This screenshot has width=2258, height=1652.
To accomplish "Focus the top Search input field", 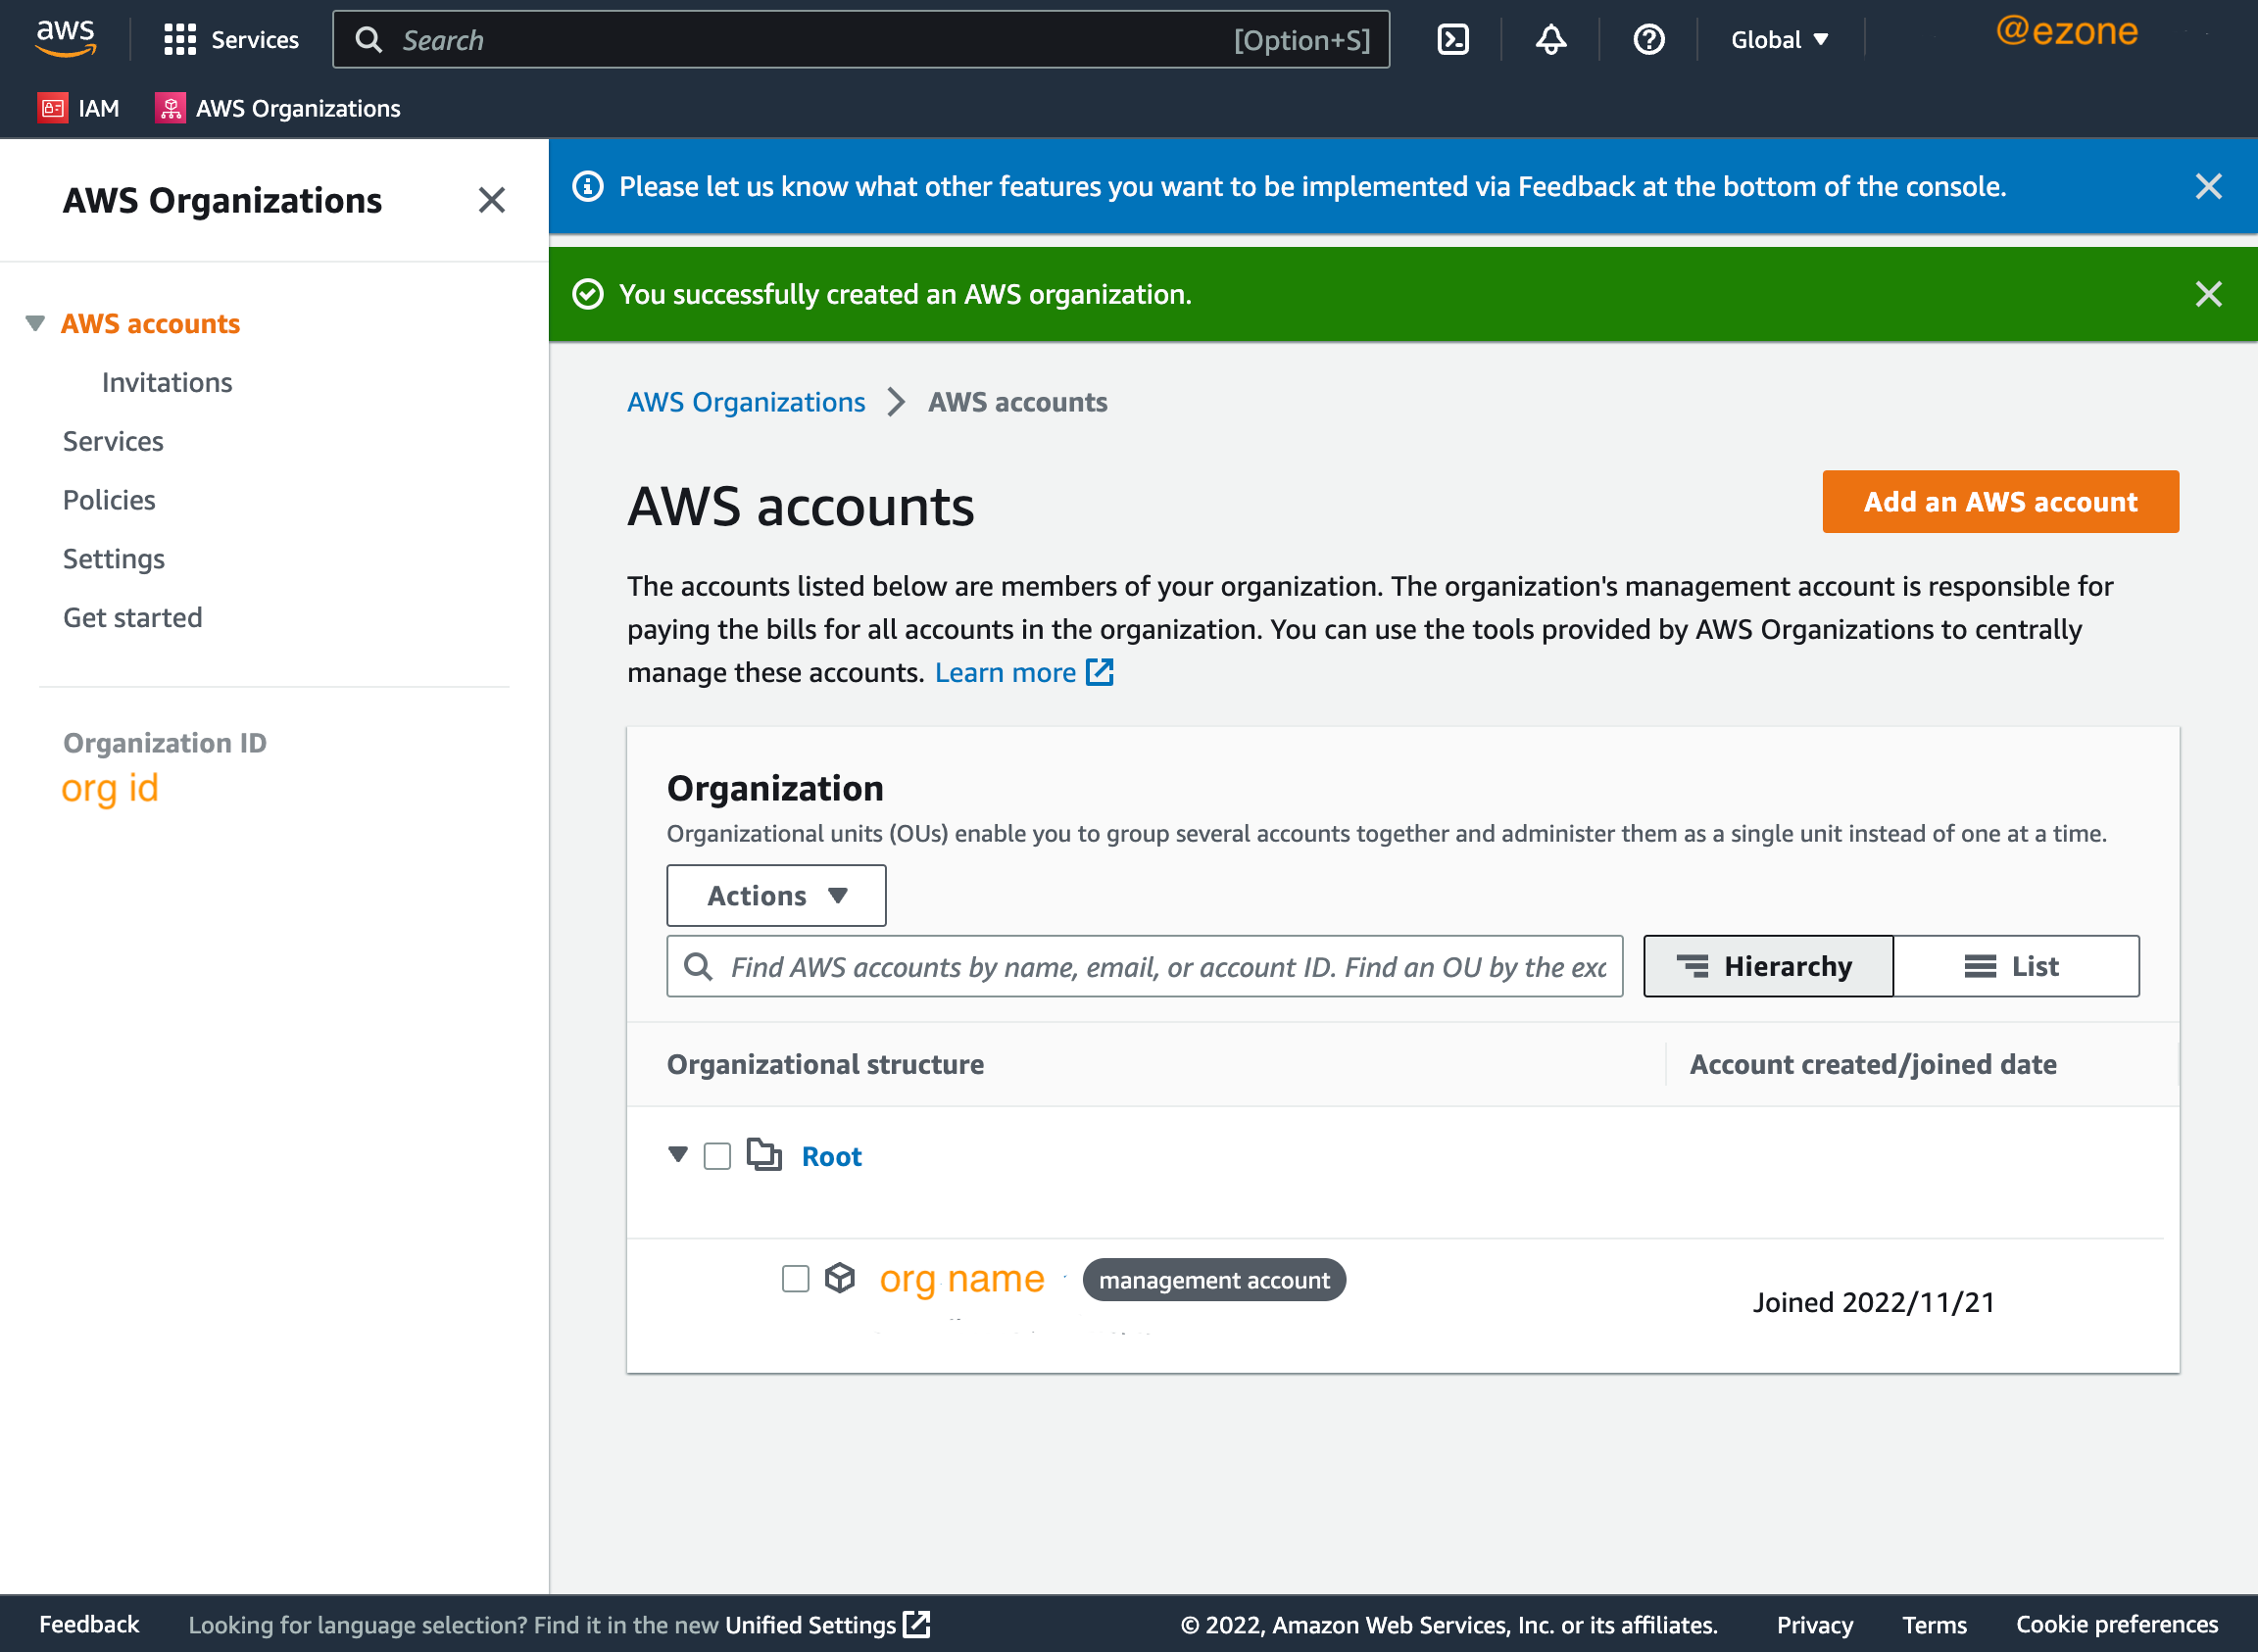I will (861, 40).
